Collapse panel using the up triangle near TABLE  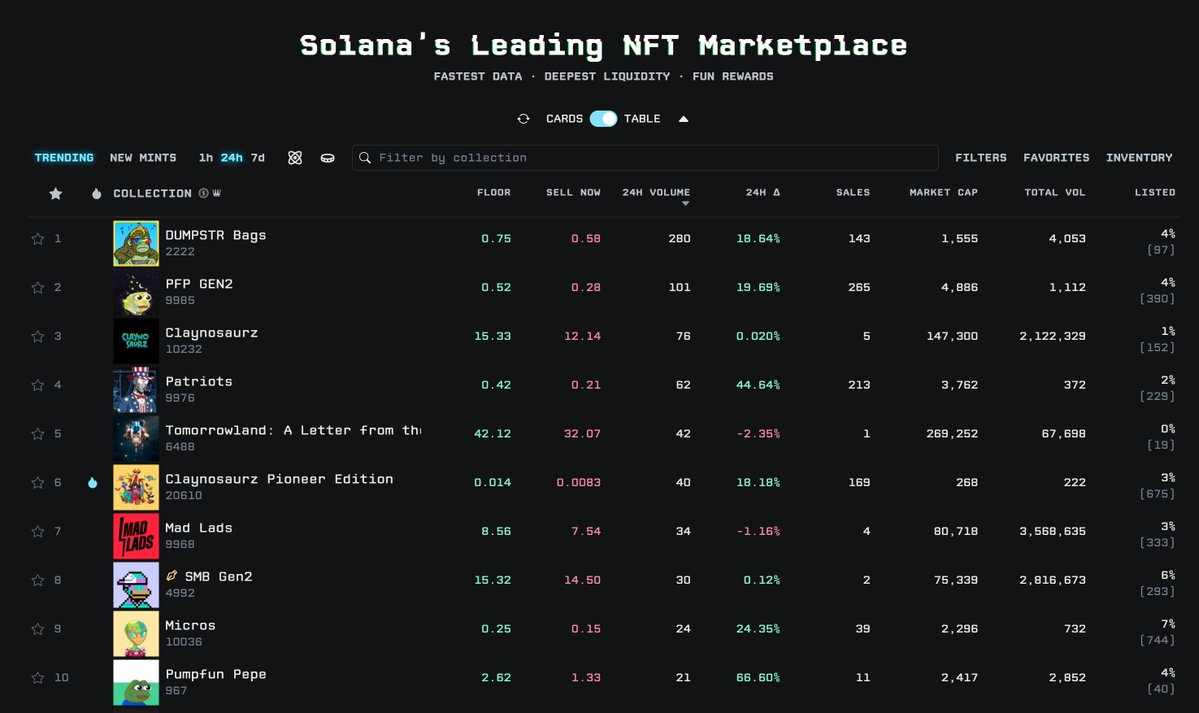tap(684, 119)
